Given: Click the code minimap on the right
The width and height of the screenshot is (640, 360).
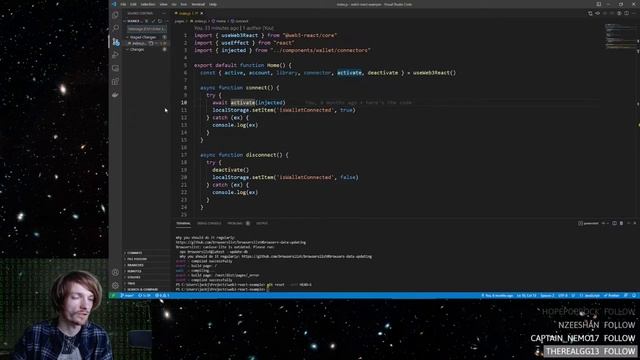Looking at the screenshot, I should [x=621, y=36].
